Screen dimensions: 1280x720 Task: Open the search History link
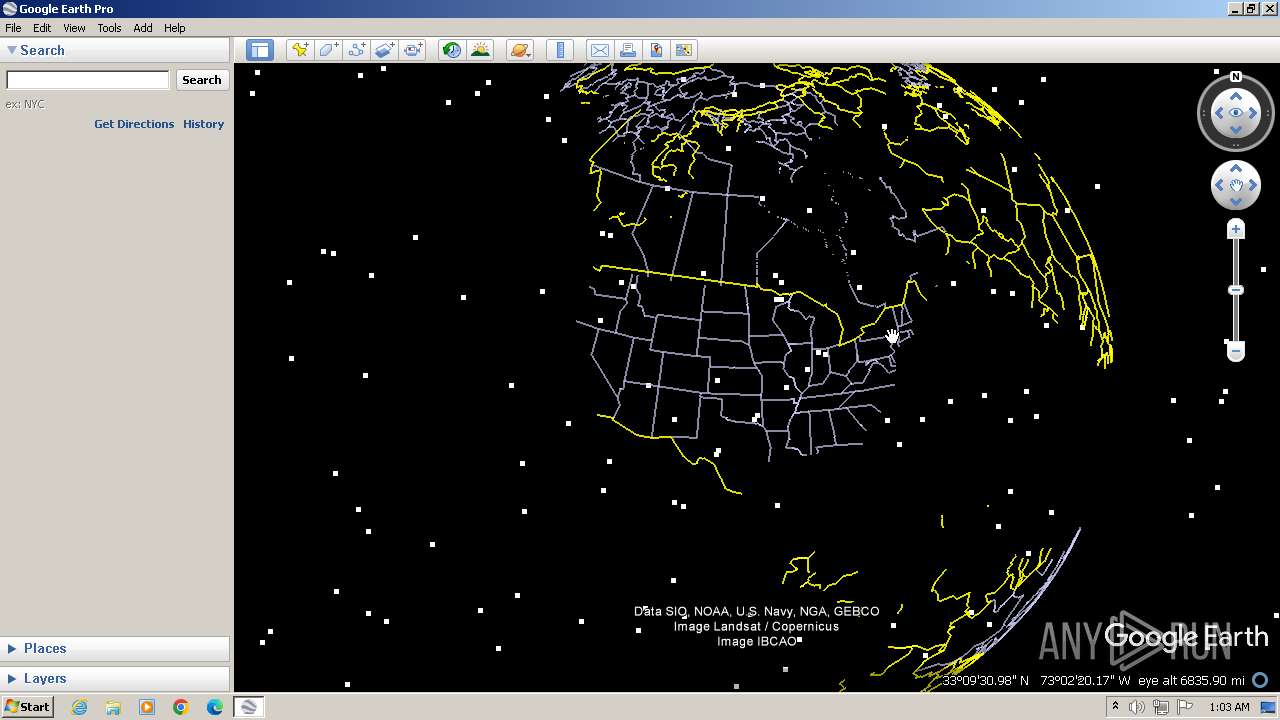(x=203, y=124)
